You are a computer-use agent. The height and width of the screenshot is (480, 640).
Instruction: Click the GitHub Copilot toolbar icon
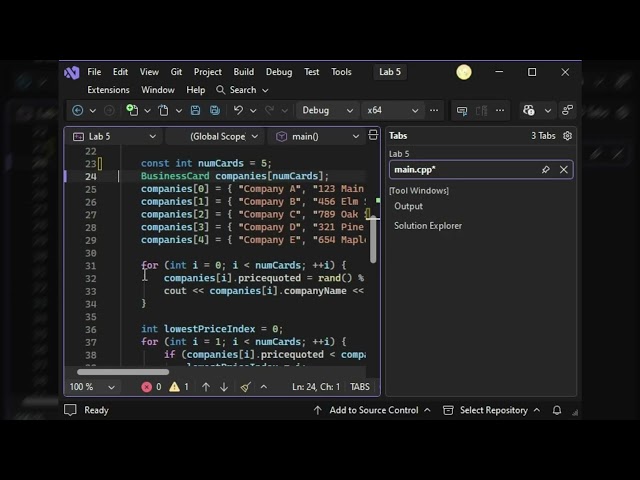tap(529, 110)
